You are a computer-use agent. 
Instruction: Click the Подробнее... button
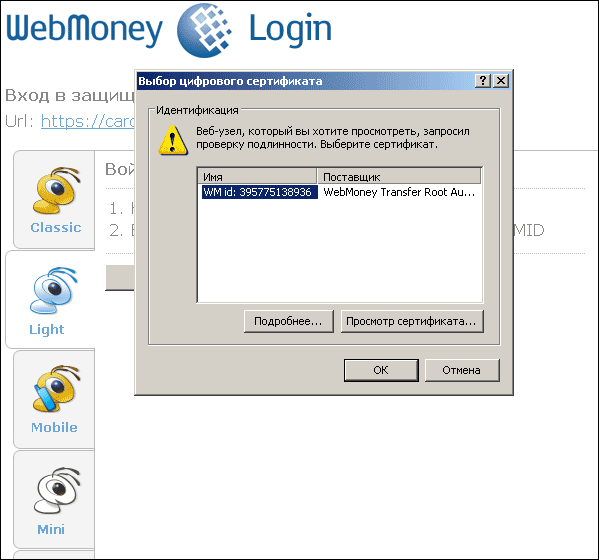pos(288,321)
